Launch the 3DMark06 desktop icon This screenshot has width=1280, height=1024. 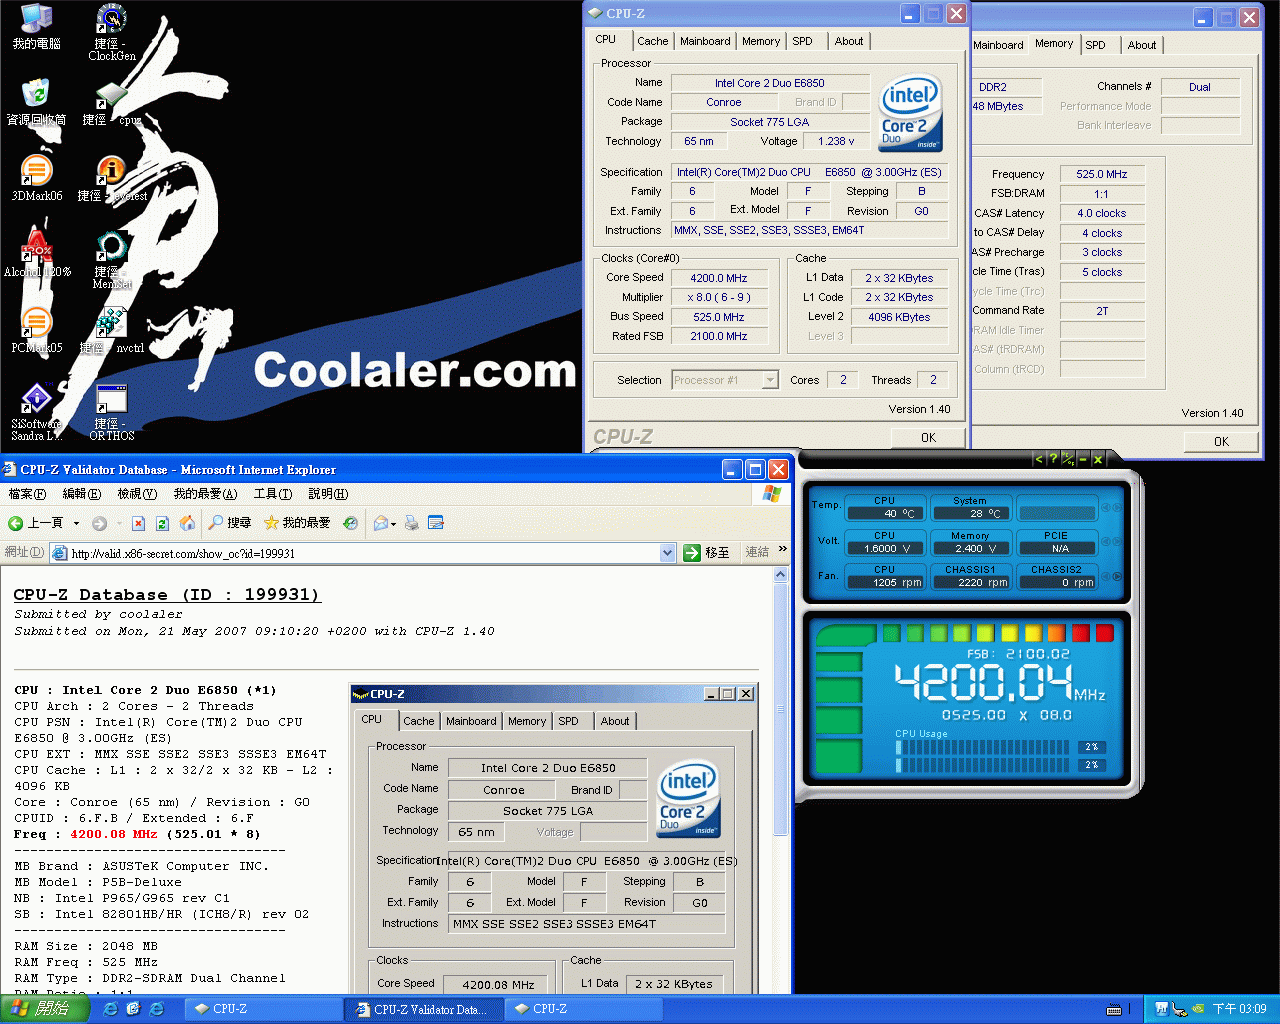click(x=37, y=179)
